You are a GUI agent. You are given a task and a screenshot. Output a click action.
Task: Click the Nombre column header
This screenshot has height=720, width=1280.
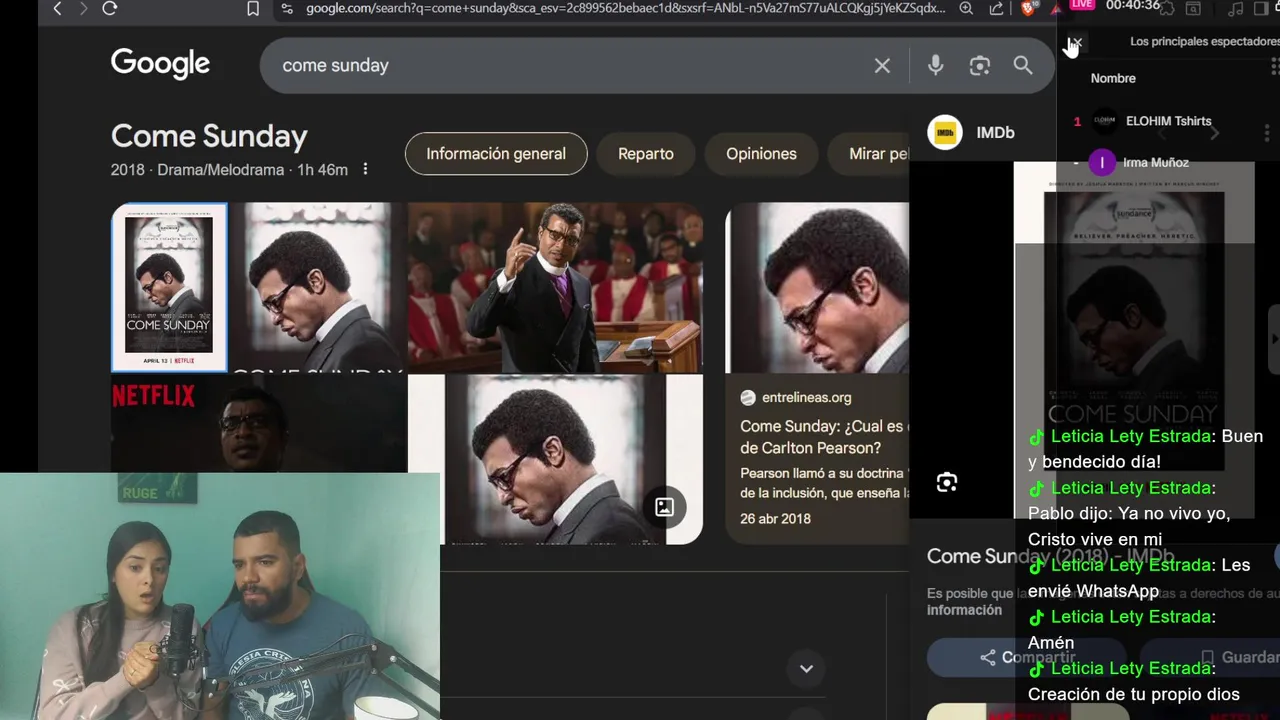pyautogui.click(x=1113, y=78)
